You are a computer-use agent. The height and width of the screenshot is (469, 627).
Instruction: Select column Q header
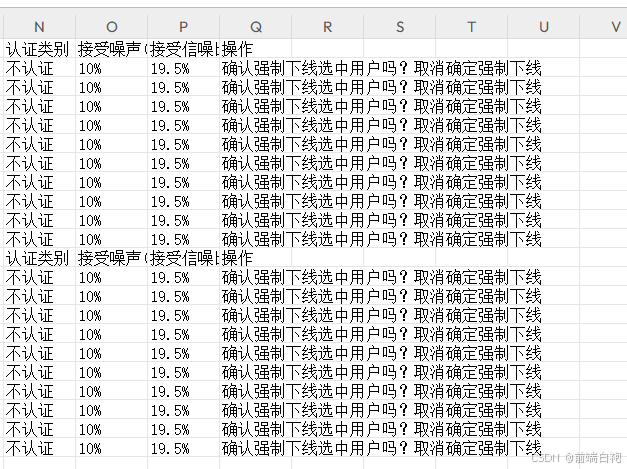[256, 27]
